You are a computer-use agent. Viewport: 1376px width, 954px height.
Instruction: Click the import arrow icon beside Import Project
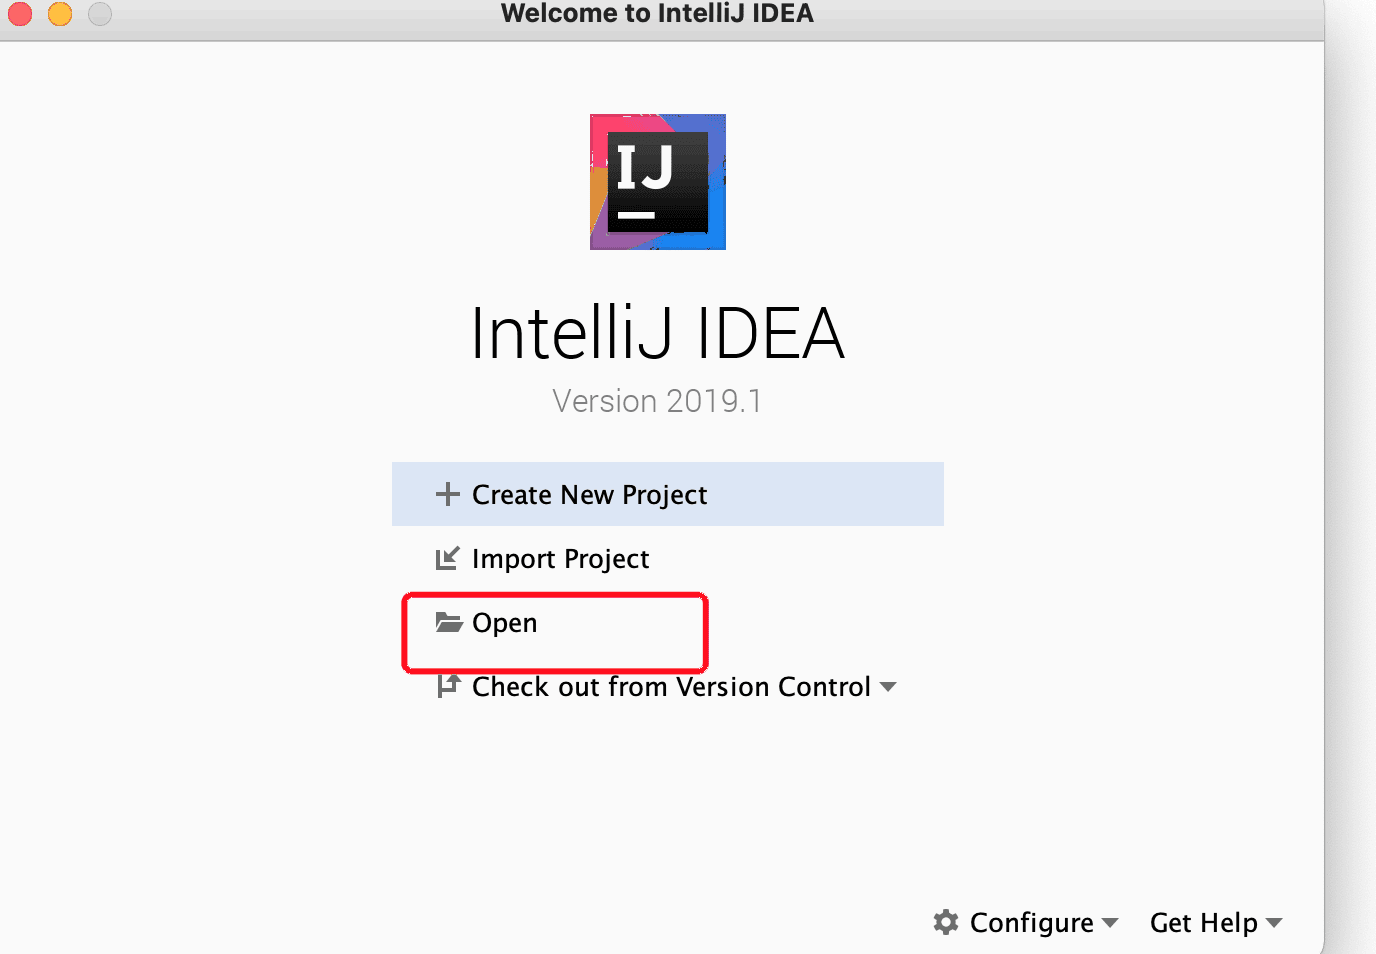pos(447,558)
